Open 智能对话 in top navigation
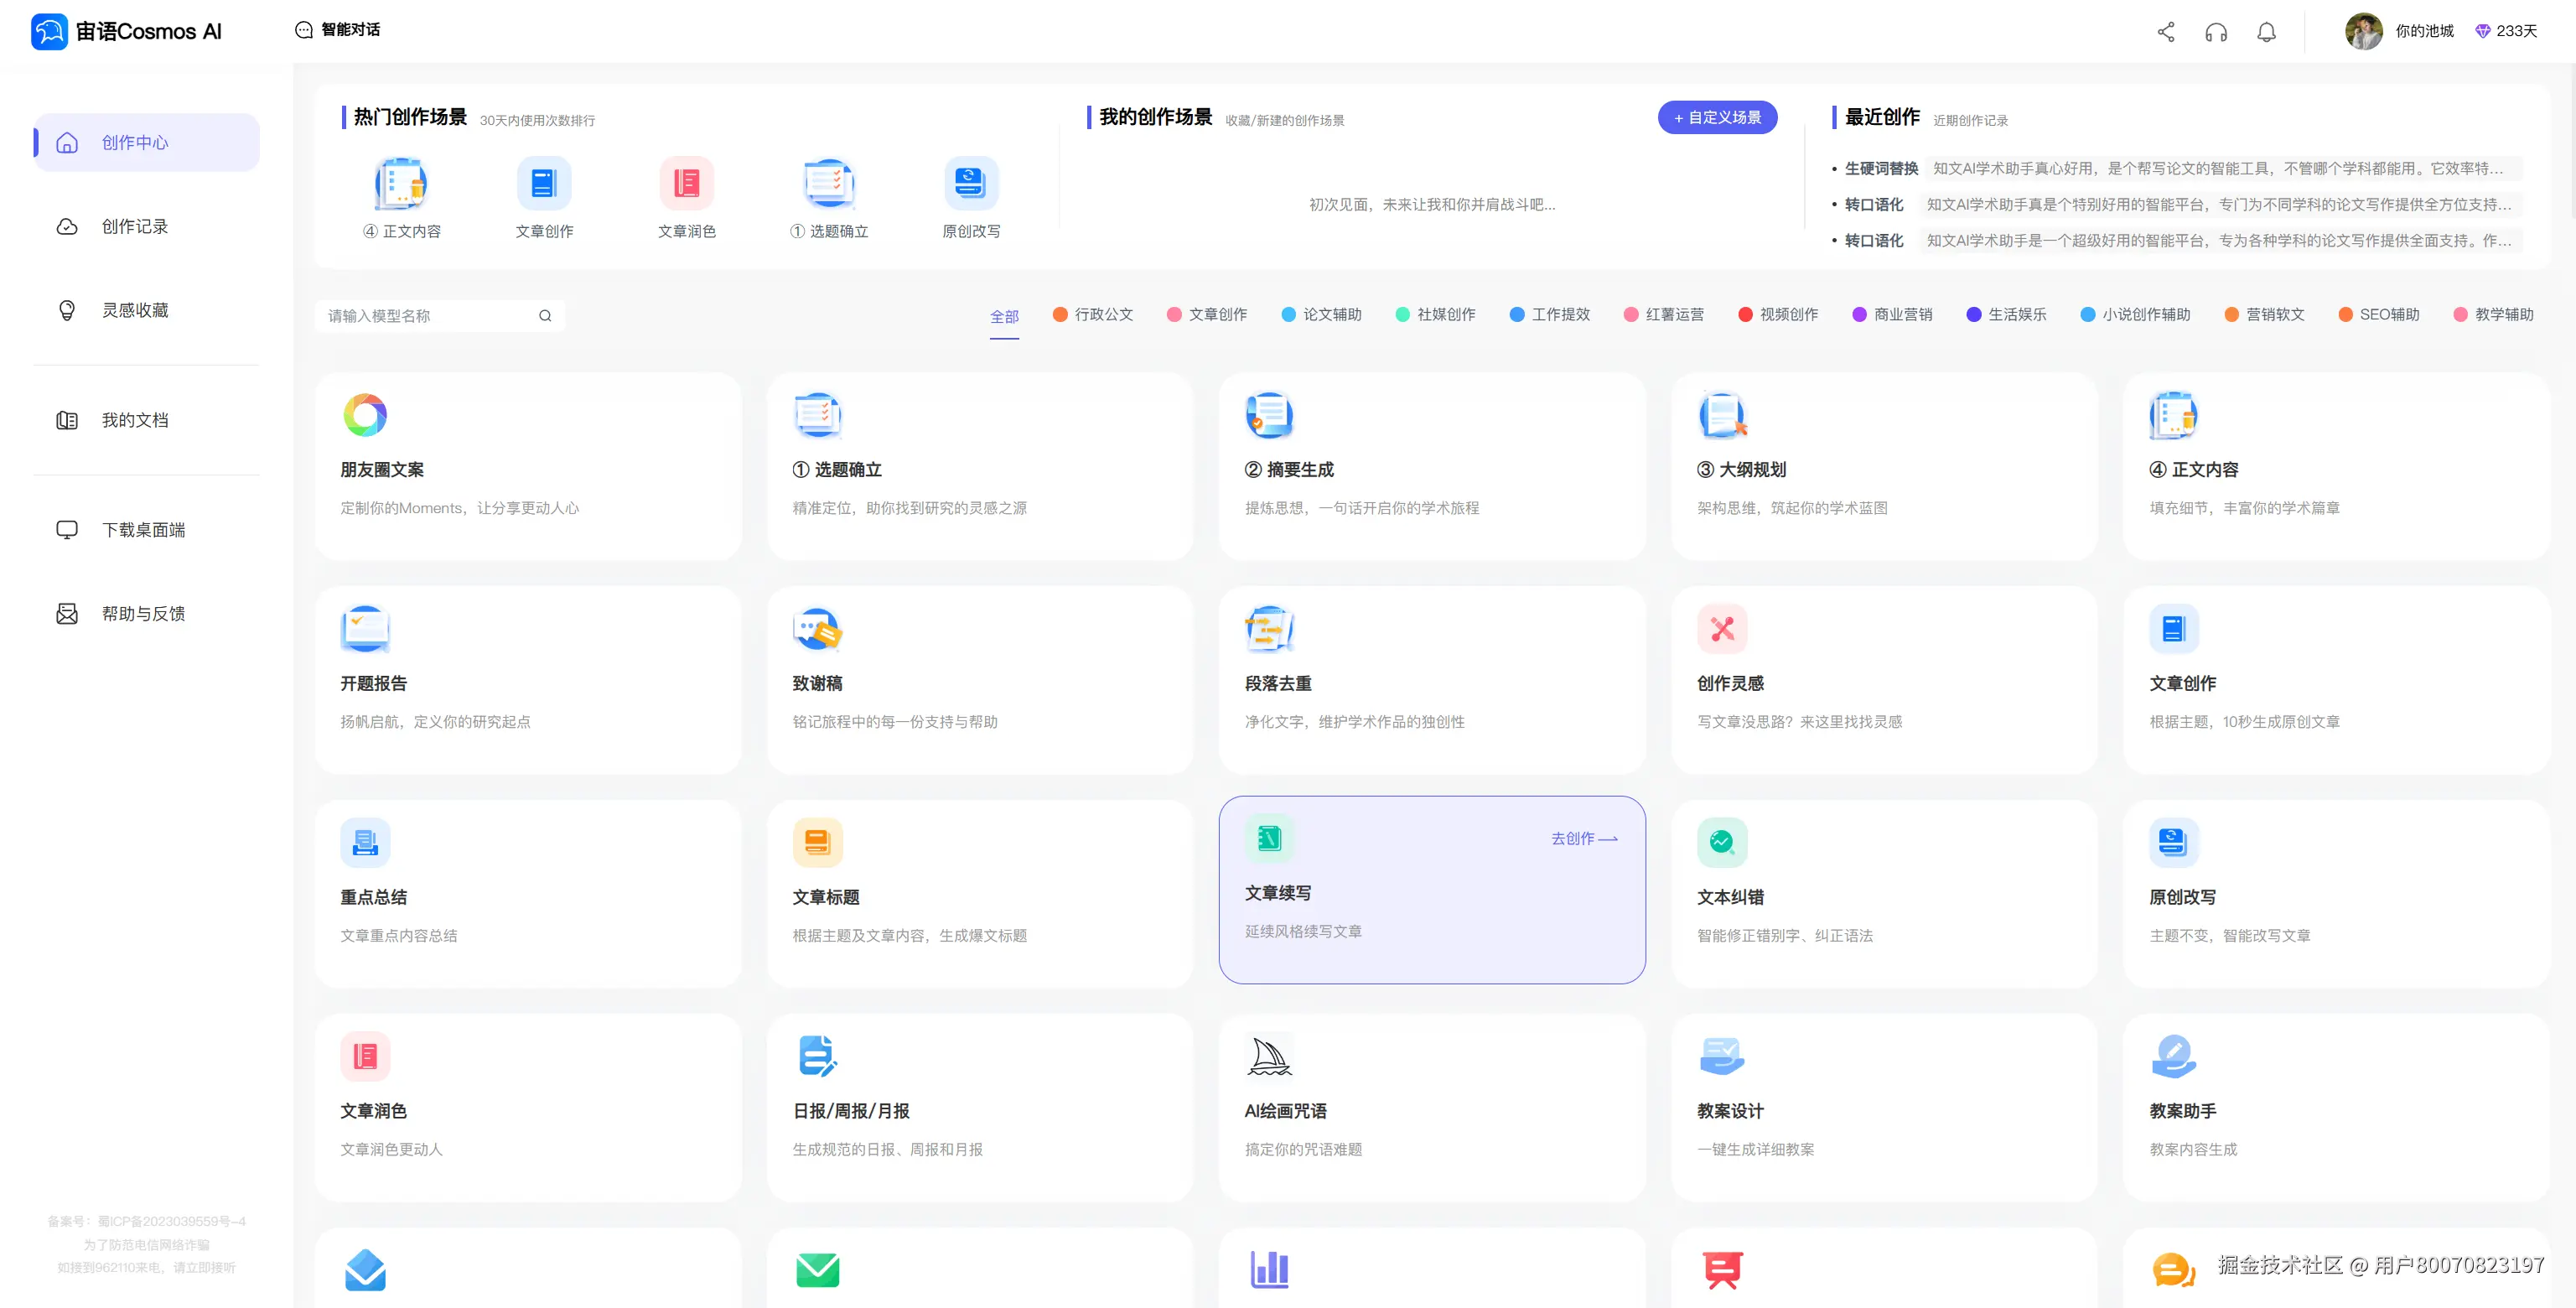This screenshot has width=2576, height=1308. tap(338, 30)
